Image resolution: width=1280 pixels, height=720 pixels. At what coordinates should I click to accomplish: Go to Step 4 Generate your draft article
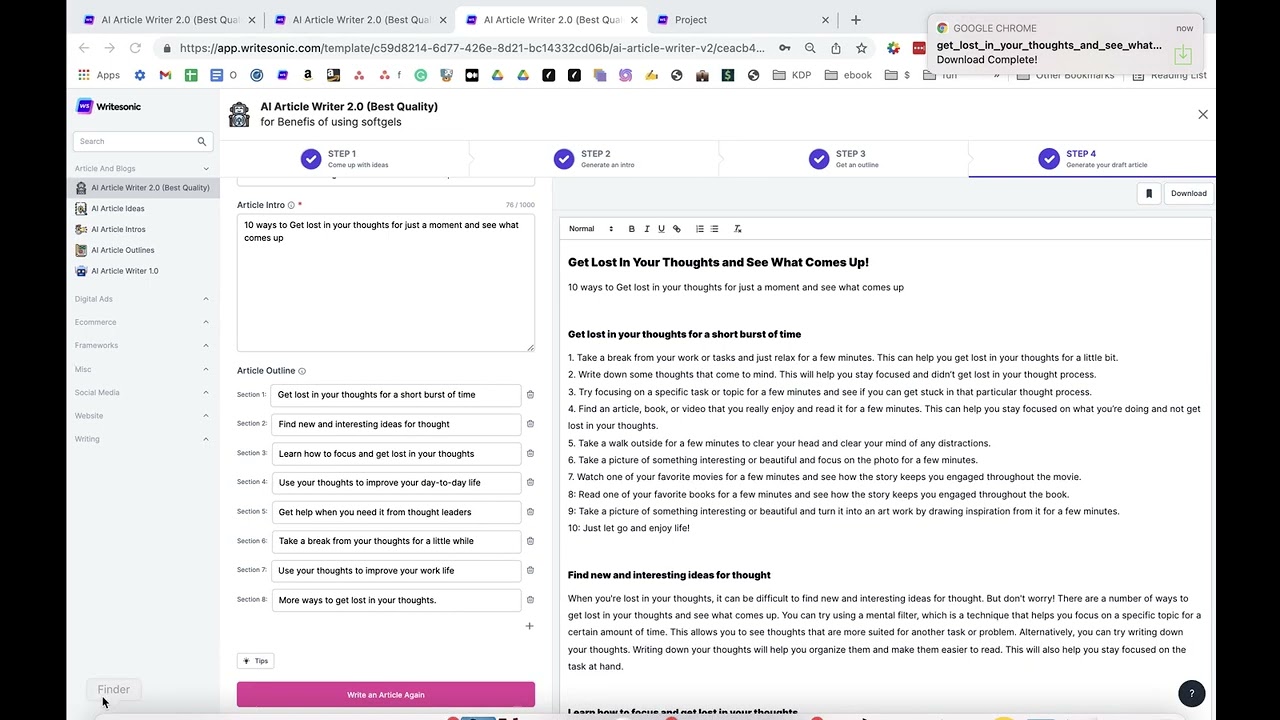click(1092, 159)
